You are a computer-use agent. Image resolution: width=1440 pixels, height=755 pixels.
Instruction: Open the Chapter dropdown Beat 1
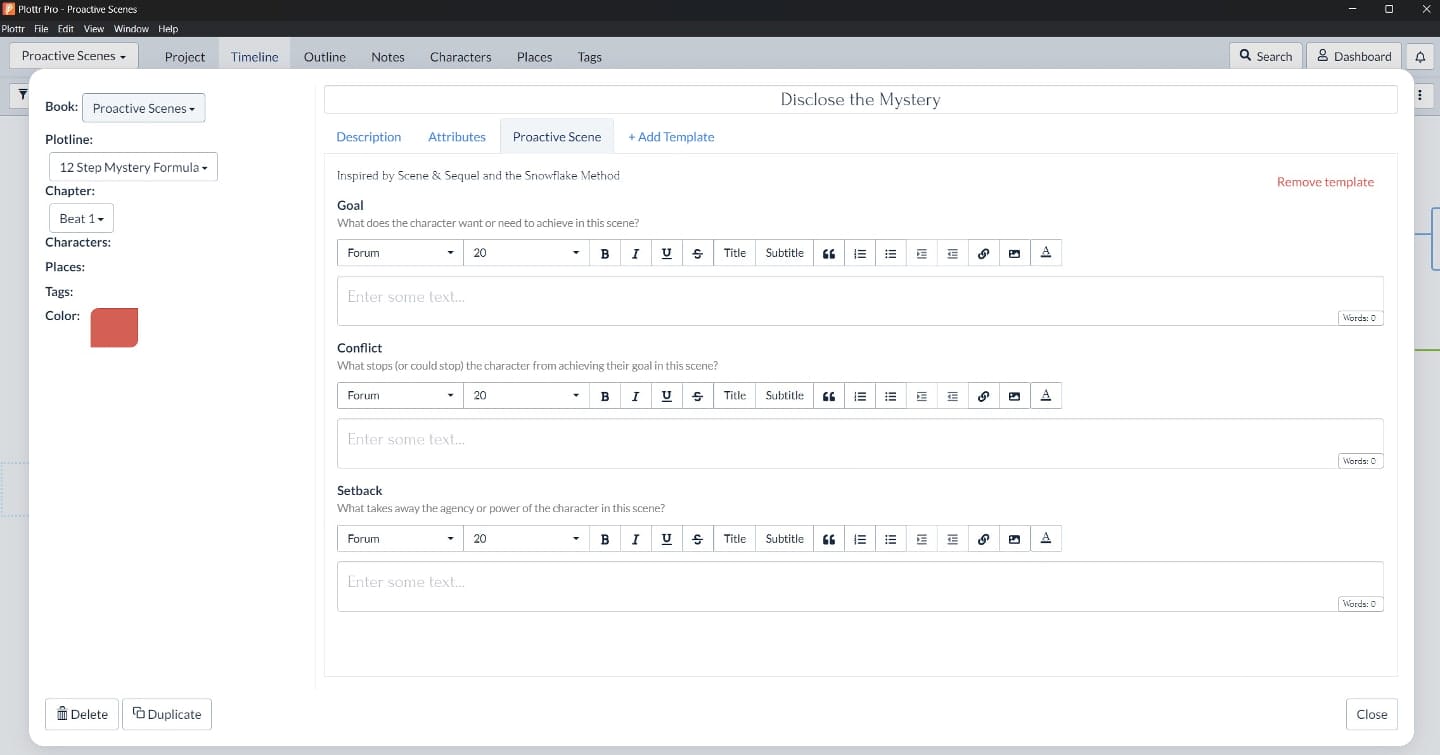coord(81,218)
